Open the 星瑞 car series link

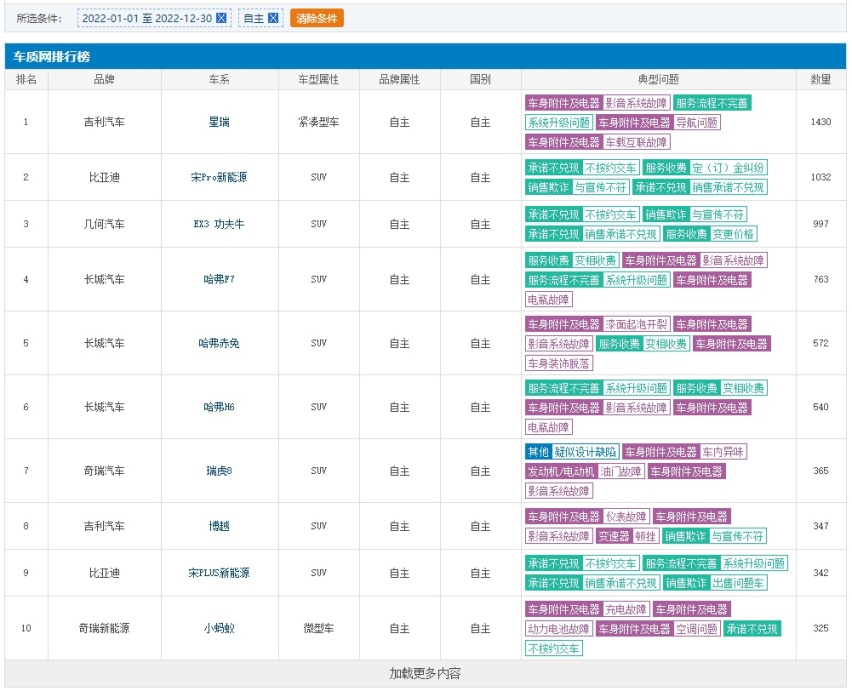[x=219, y=122]
